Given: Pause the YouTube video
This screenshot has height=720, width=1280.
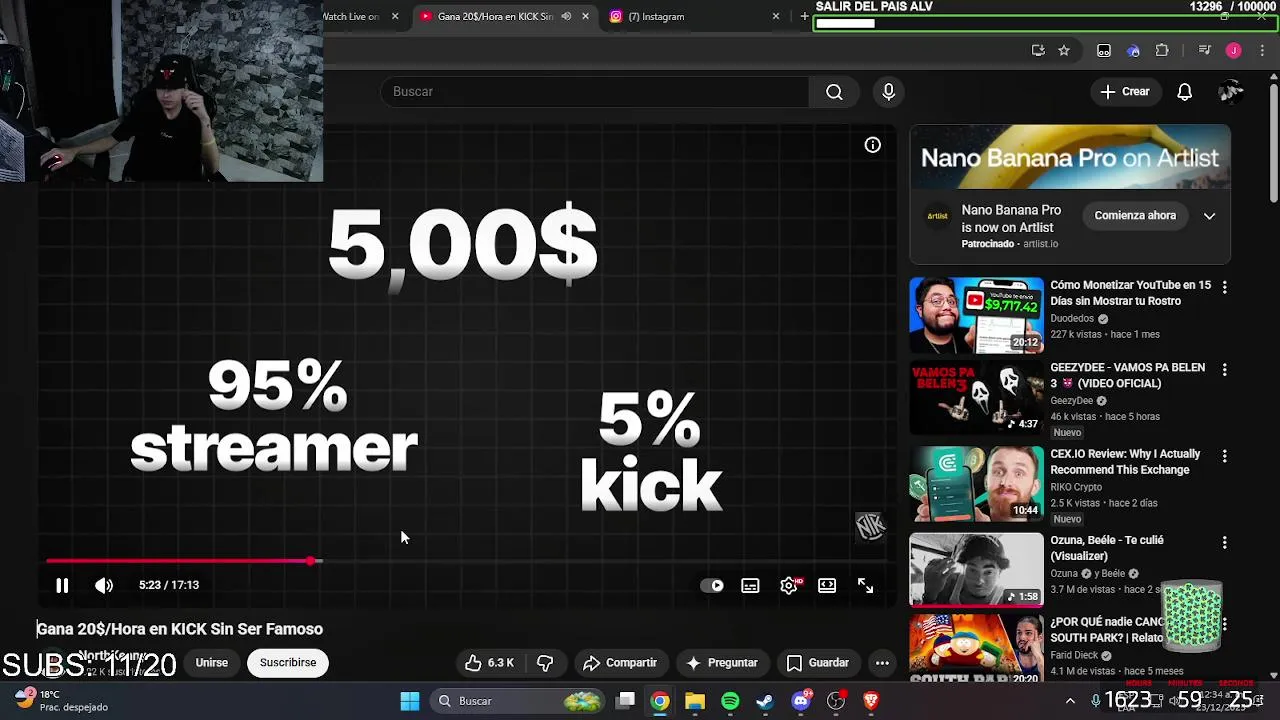Looking at the screenshot, I should click(x=62, y=585).
